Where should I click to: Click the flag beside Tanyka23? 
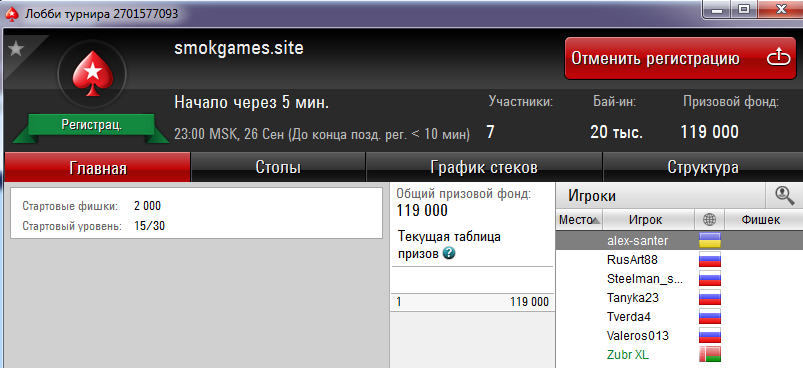tap(710, 297)
